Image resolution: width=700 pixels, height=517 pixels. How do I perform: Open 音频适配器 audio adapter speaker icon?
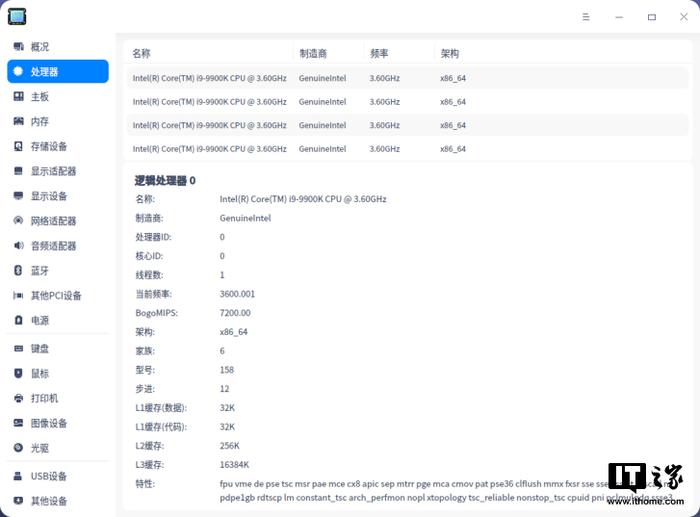point(18,246)
